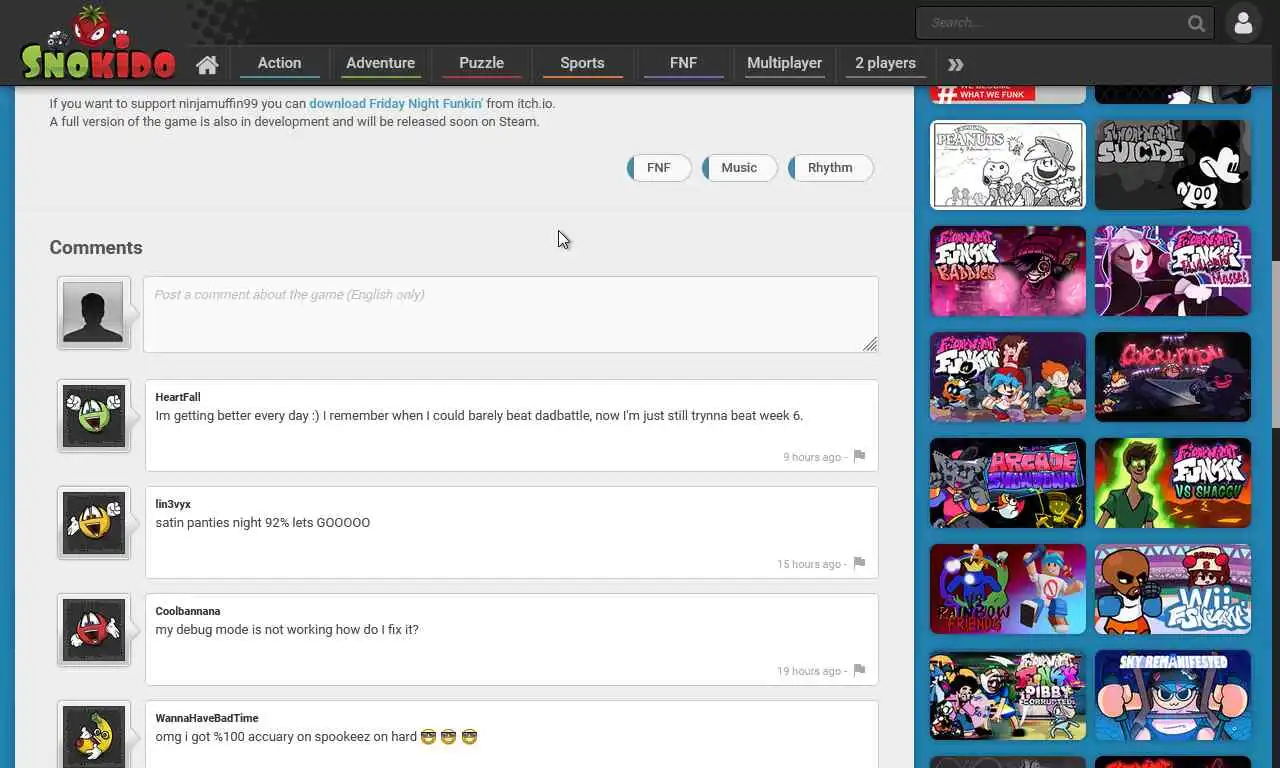Viewport: 1280px width, 768px height.
Task: Open the Action category
Action: 279,63
